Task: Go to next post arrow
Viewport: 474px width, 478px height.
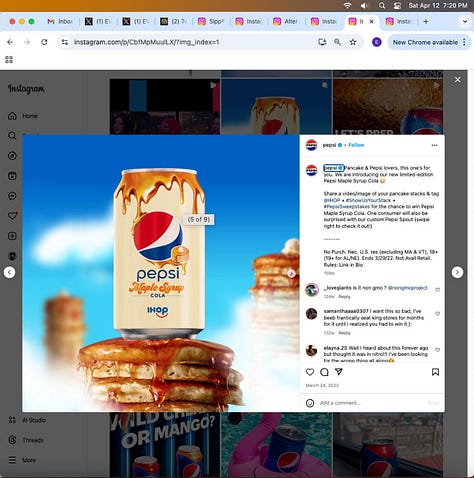Action: 457,272
